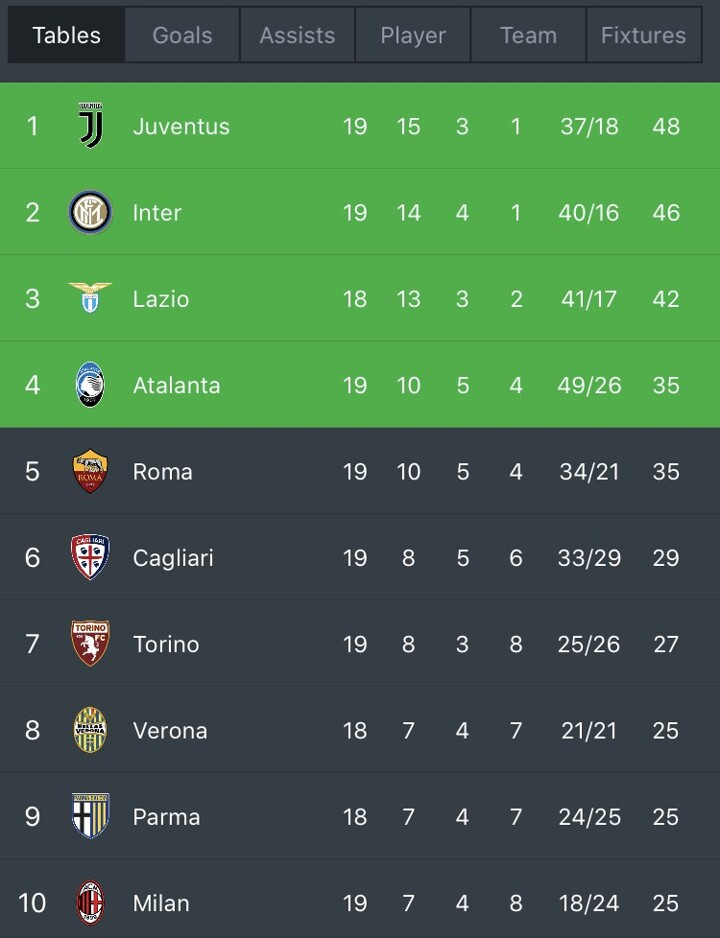
Task: Select the Tables tab
Action: point(66,35)
